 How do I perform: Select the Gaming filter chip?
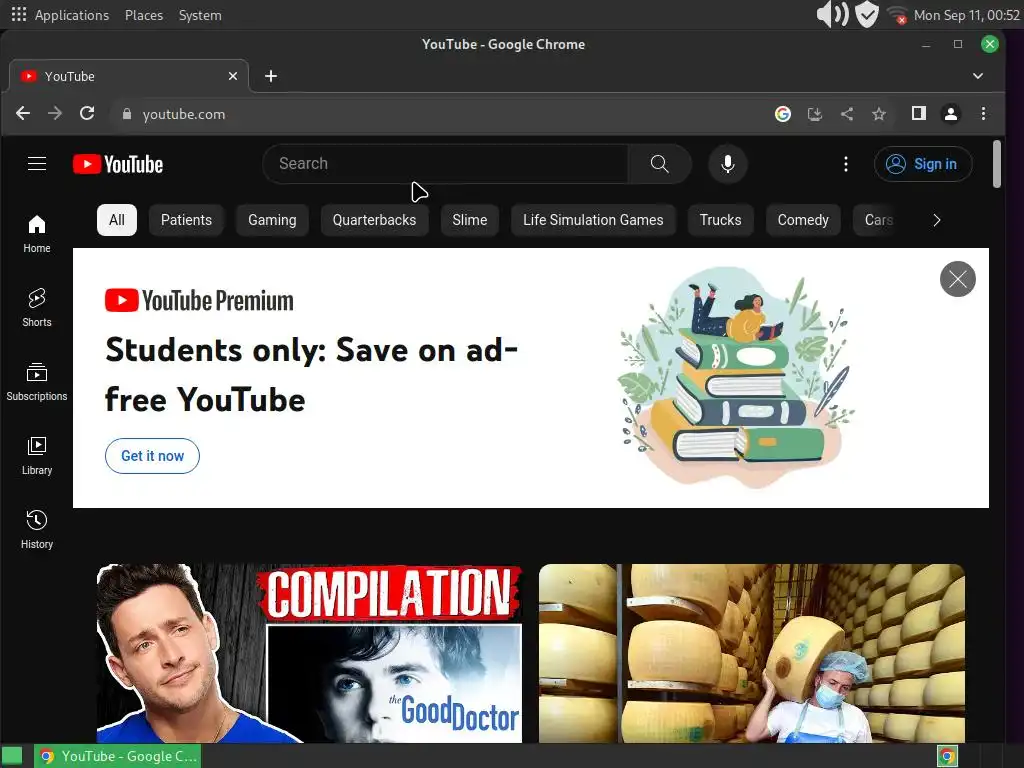(272, 220)
